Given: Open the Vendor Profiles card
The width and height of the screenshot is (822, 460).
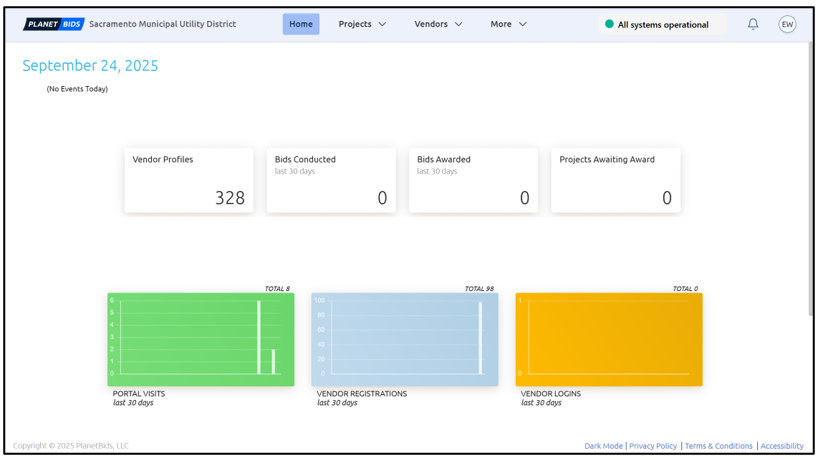Looking at the screenshot, I should click(189, 180).
